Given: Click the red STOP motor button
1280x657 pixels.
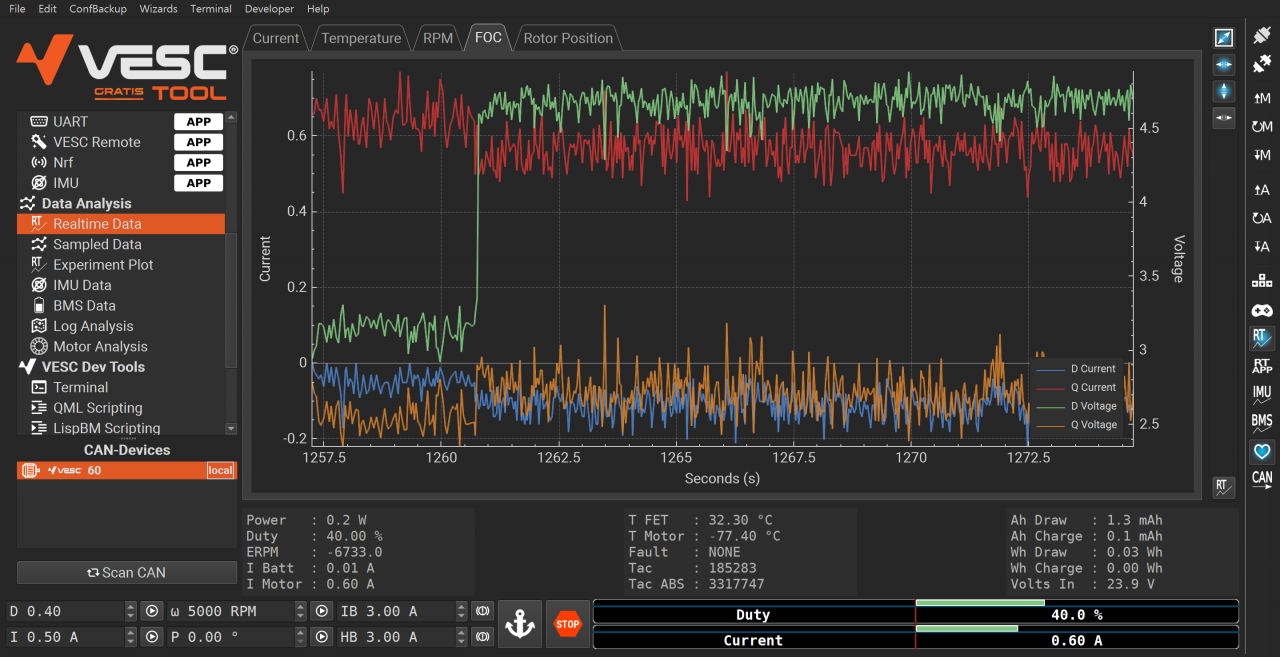Looking at the screenshot, I should click(567, 624).
